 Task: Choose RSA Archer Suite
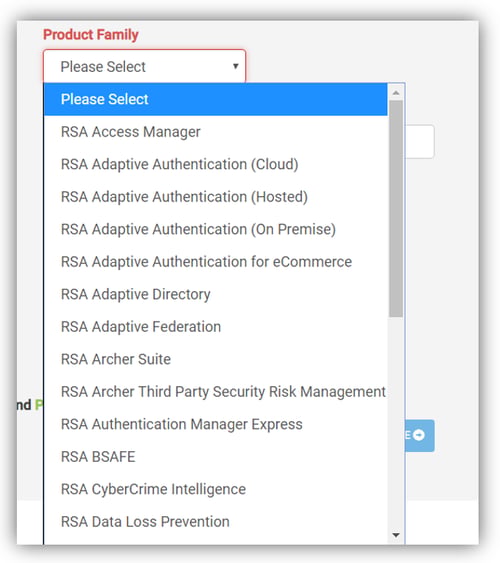(215, 359)
